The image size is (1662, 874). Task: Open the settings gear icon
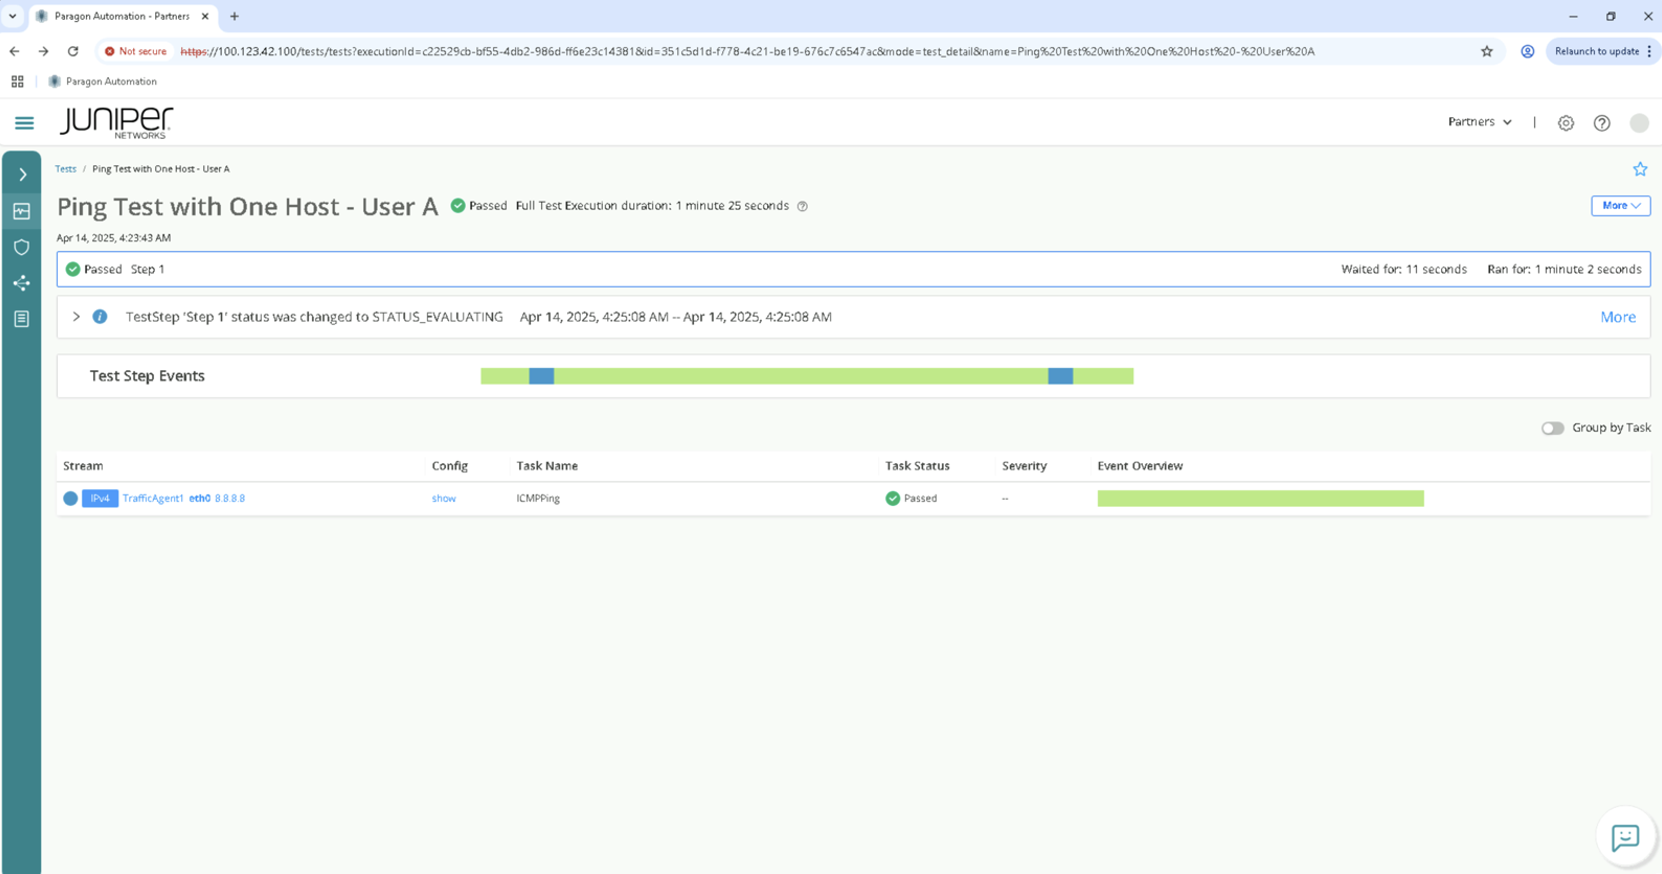point(1565,123)
